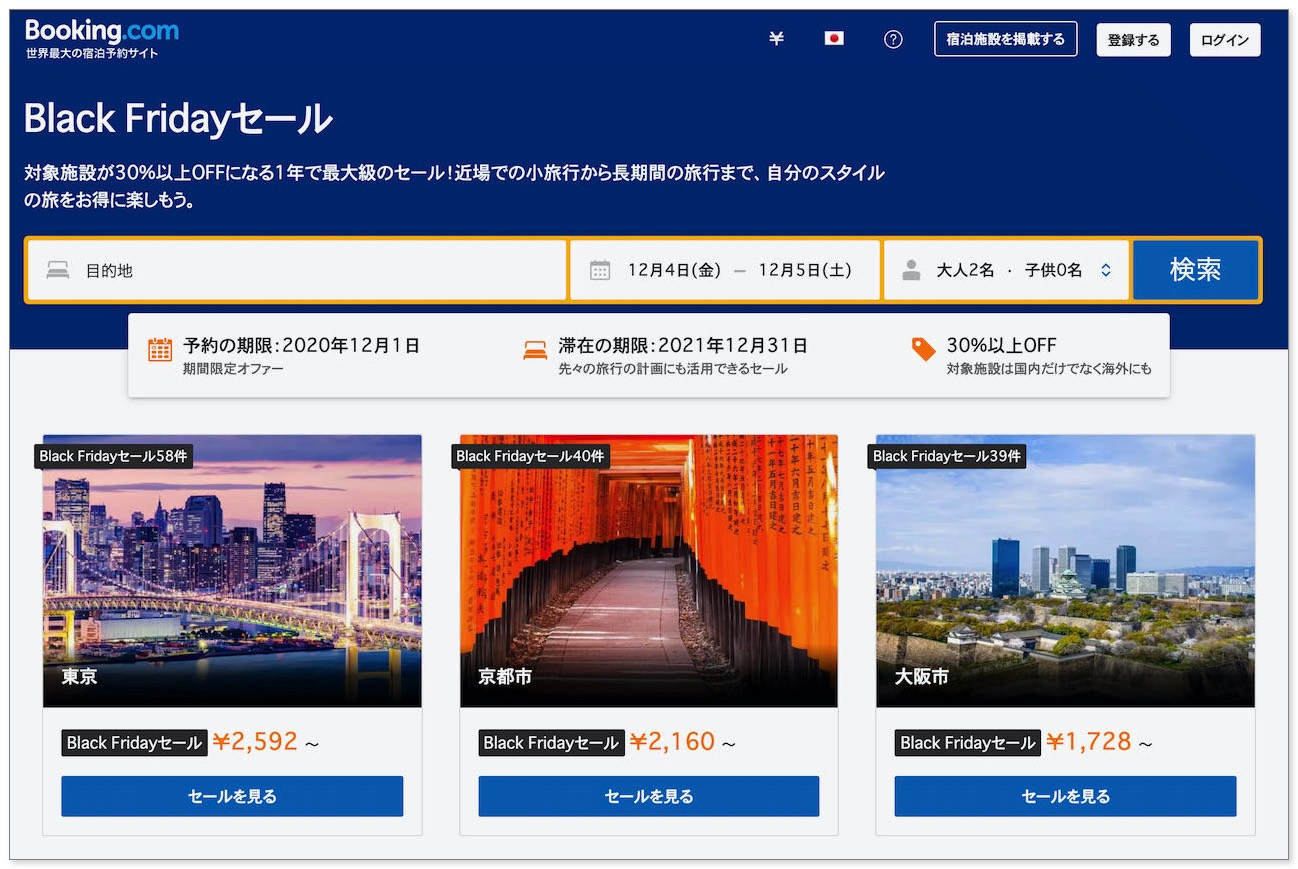Click the 予約の期限:2020年12月1日 text
This screenshot has height=869, width=1298.
pyautogui.click(x=301, y=345)
